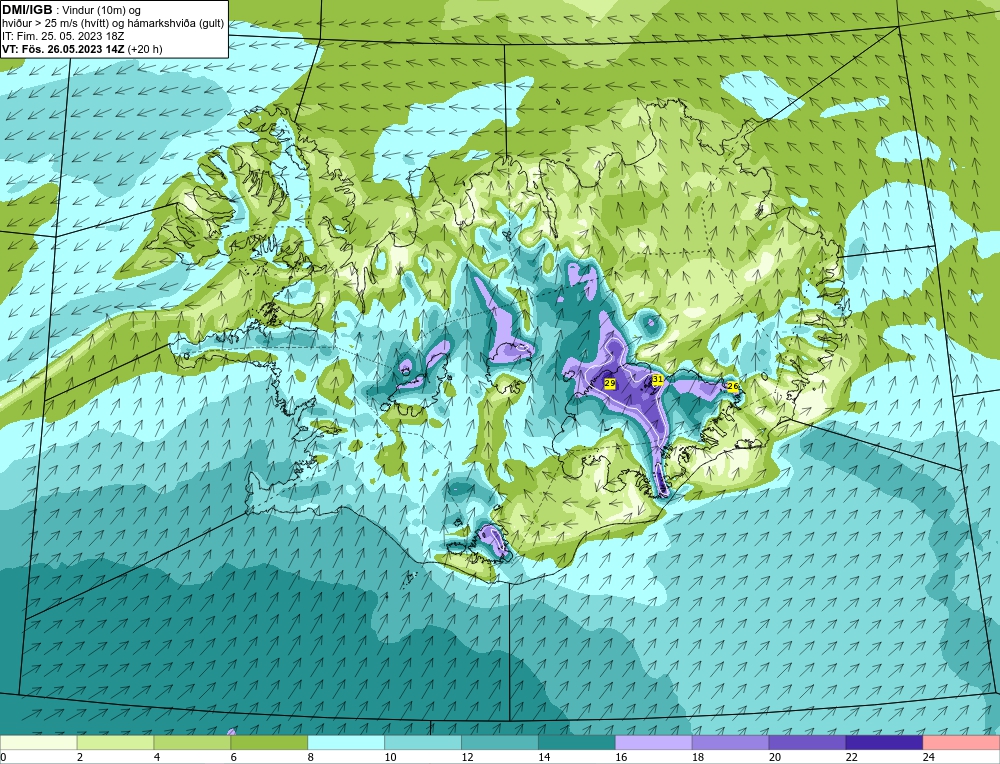Pick the cyan 10–12 scale swatch

(423, 742)
